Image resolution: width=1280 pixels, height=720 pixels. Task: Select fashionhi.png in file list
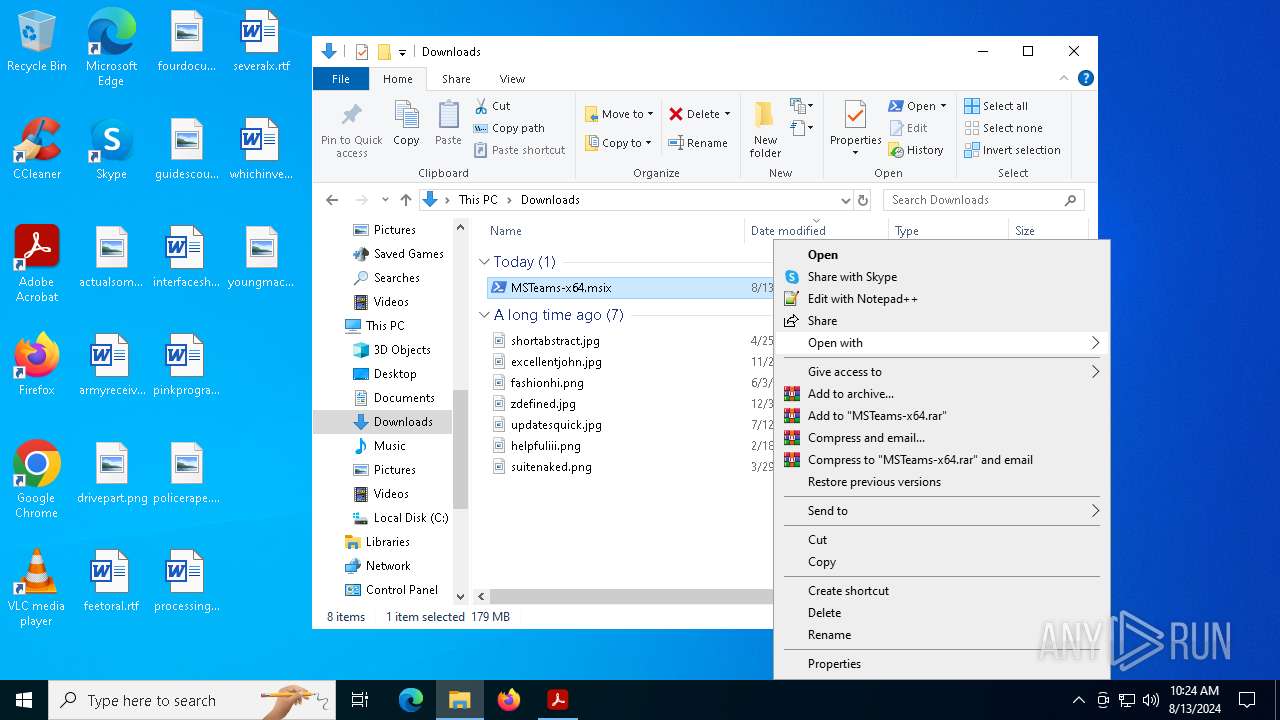tap(547, 383)
